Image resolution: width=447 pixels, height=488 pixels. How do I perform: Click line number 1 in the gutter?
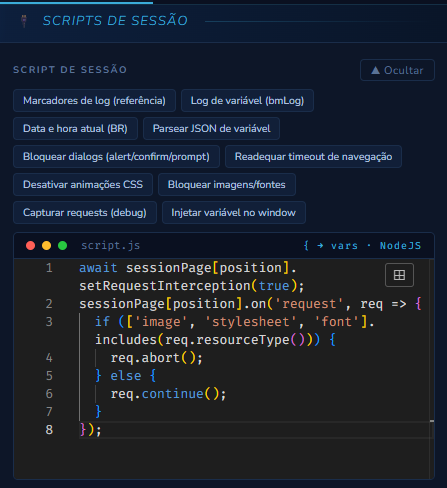49,268
